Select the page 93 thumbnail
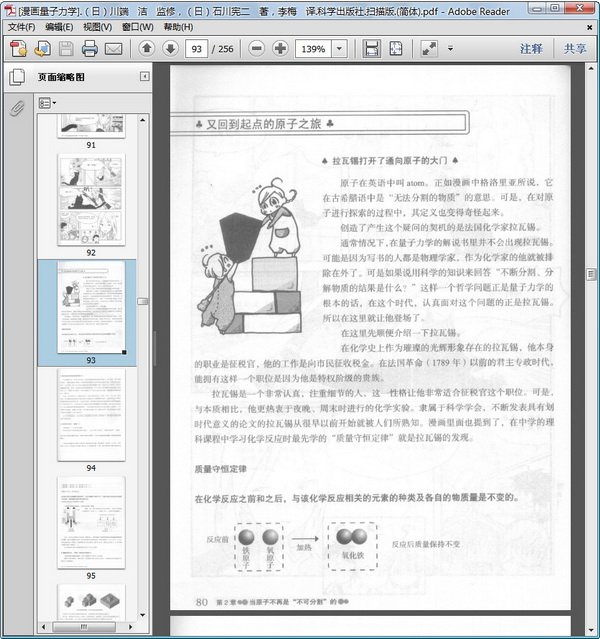Image resolution: width=600 pixels, height=639 pixels. (91, 307)
